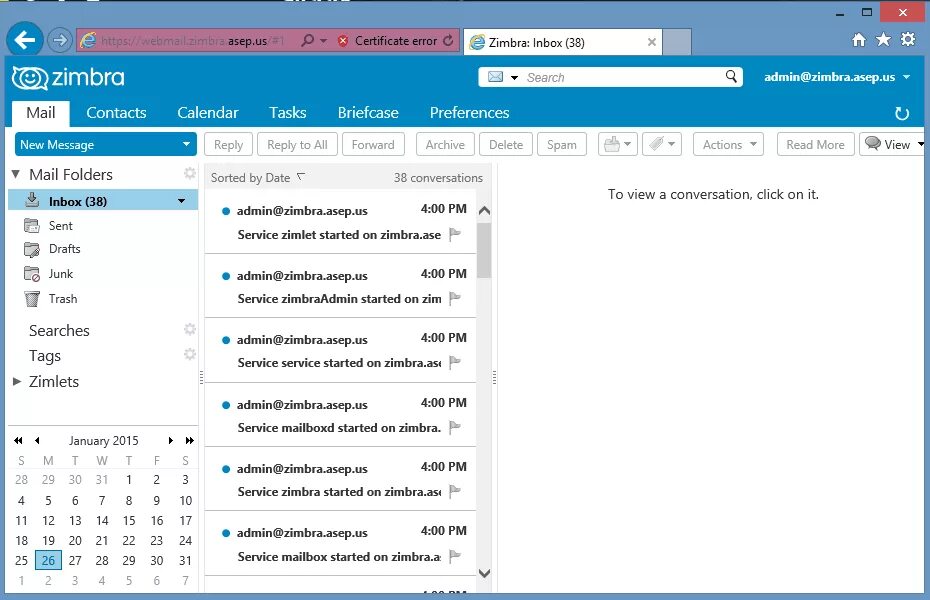Click the browser Forward arrow button

[x=59, y=40]
